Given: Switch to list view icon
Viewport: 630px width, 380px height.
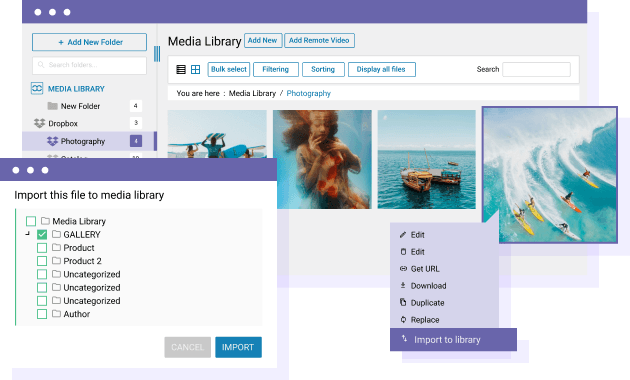Looking at the screenshot, I should click(181, 69).
